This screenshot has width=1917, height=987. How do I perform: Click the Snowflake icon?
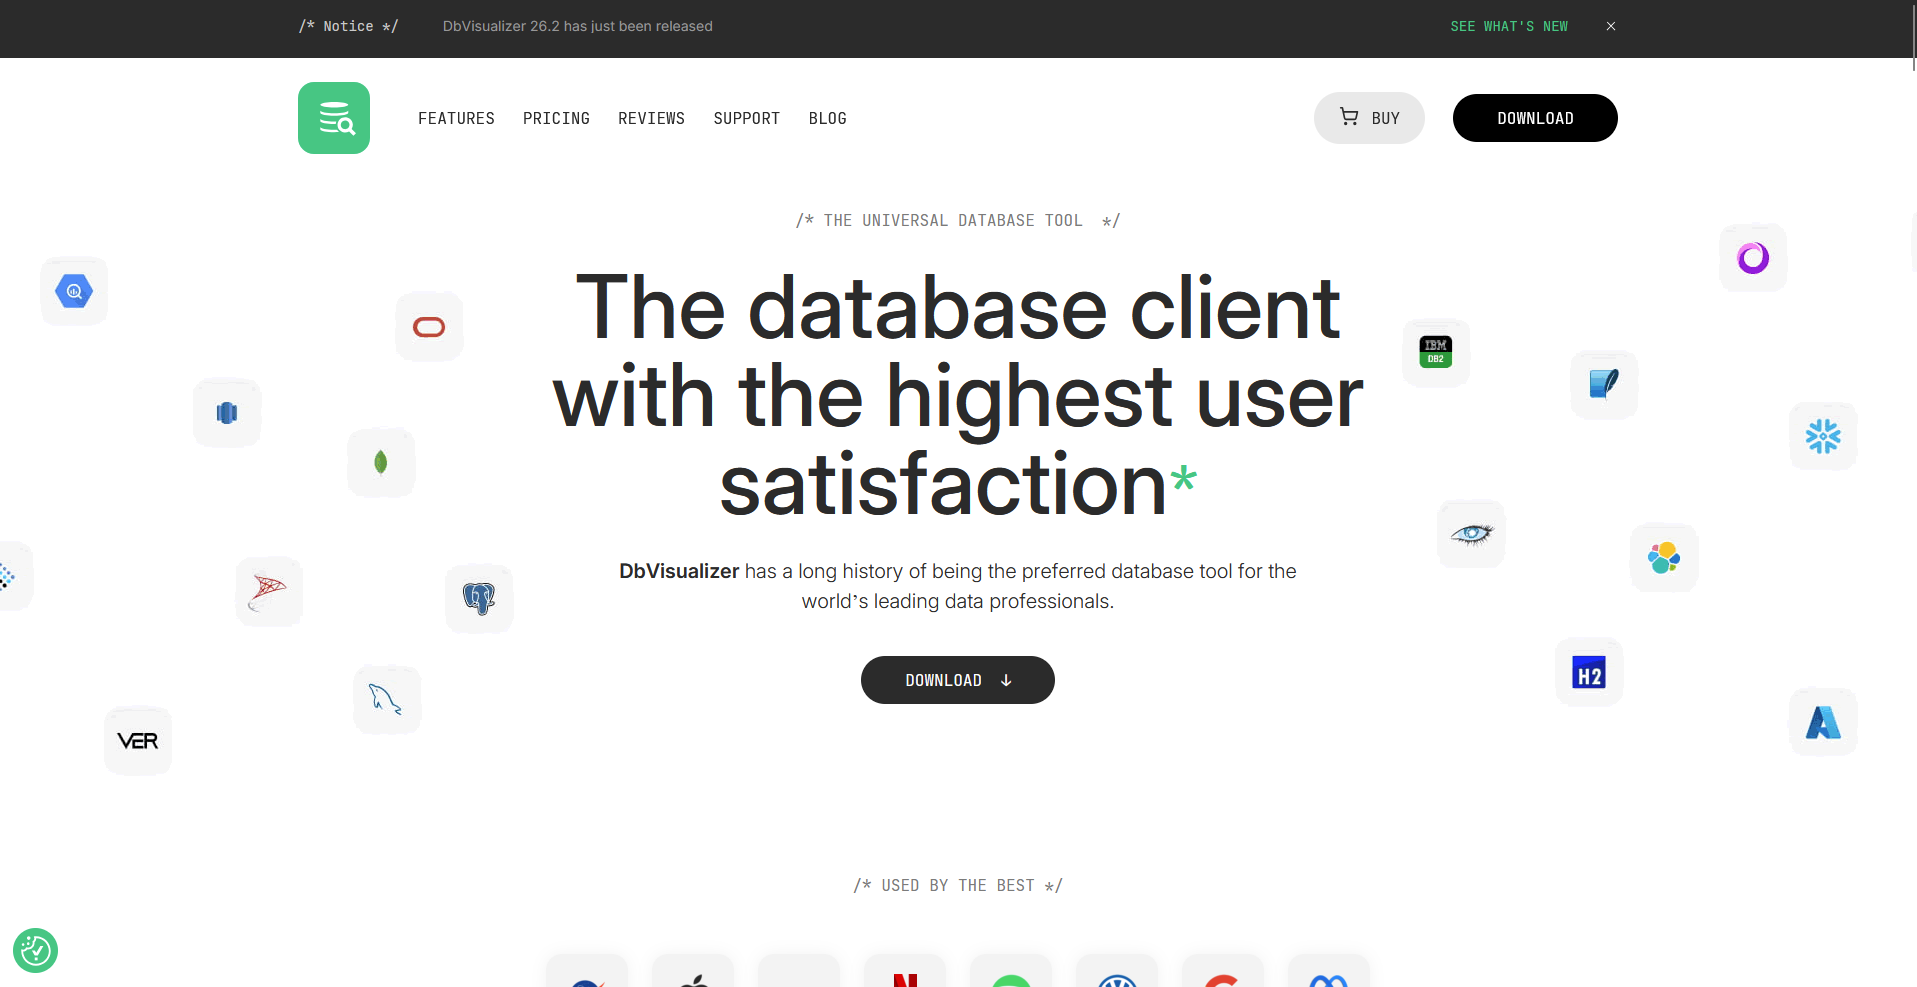pos(1823,436)
